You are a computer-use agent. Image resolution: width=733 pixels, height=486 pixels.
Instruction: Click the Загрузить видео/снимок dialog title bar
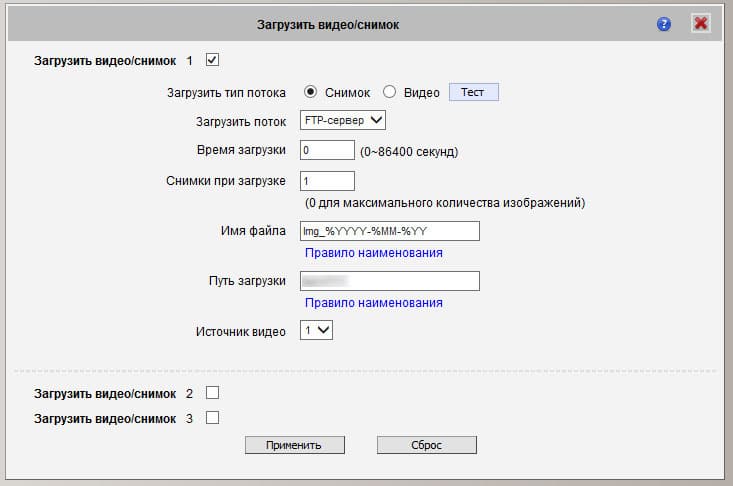coord(328,24)
